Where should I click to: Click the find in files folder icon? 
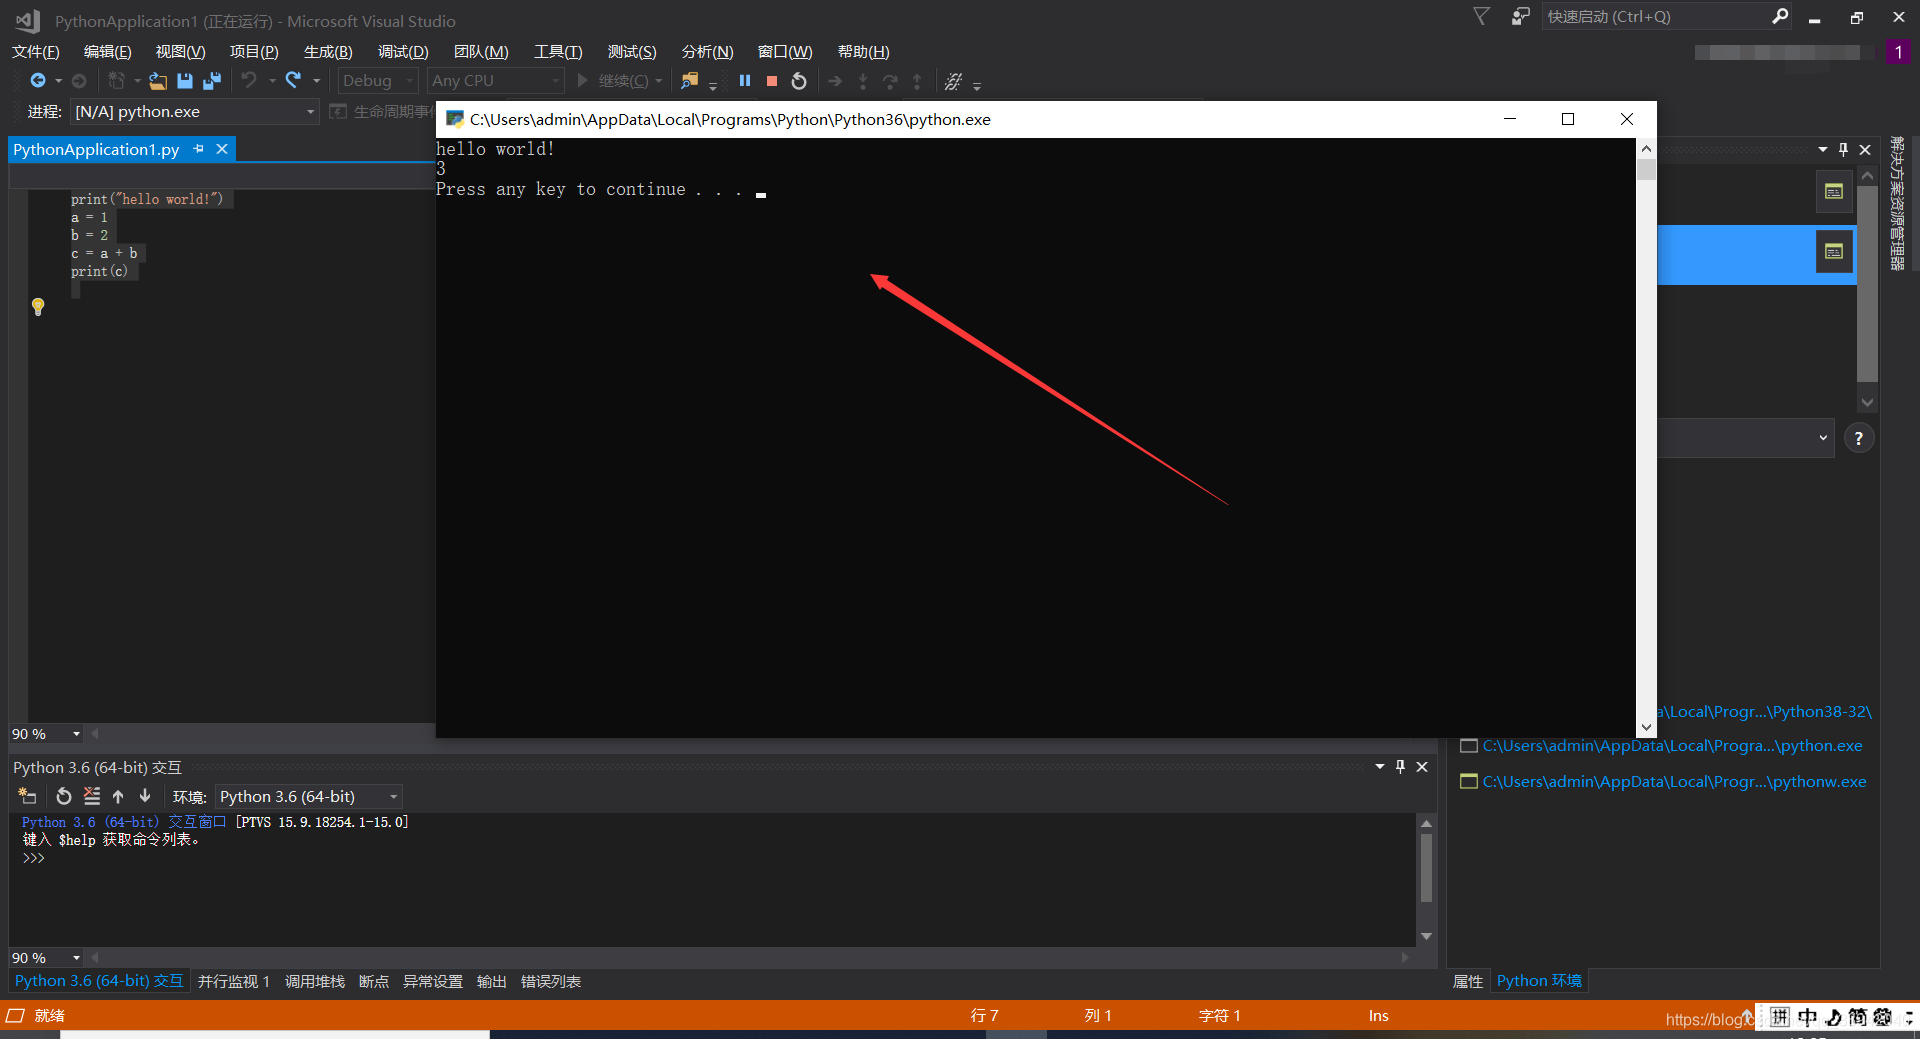click(689, 81)
